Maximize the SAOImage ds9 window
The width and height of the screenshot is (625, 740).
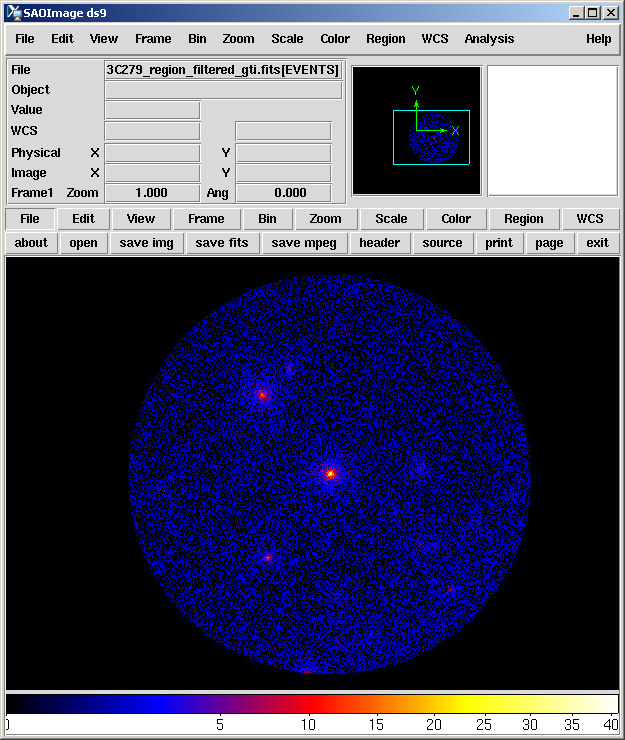(x=592, y=13)
